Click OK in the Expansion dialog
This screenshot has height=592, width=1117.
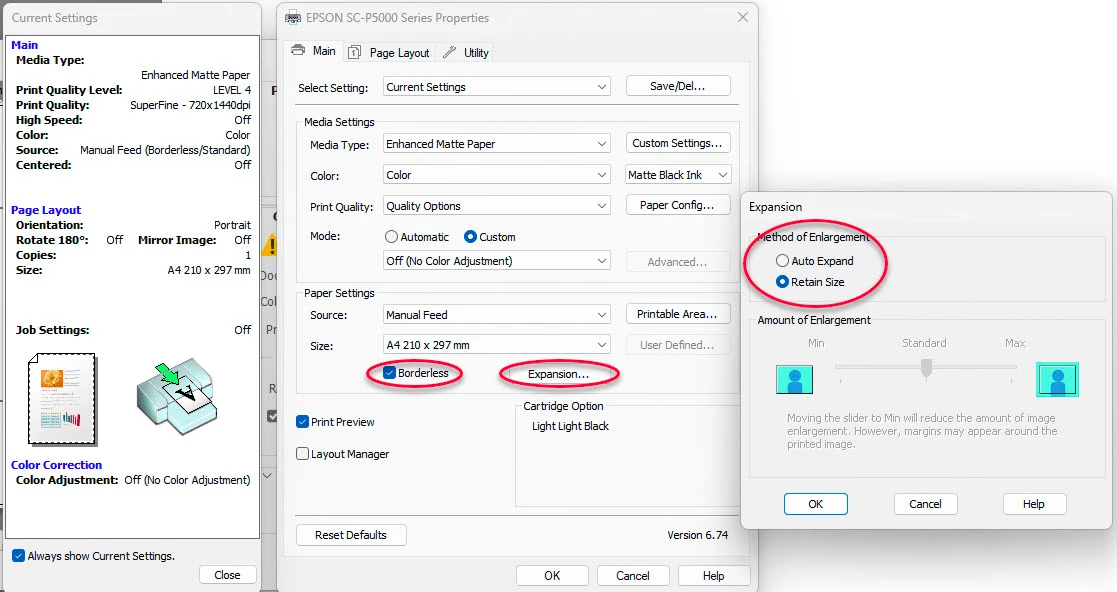point(816,504)
